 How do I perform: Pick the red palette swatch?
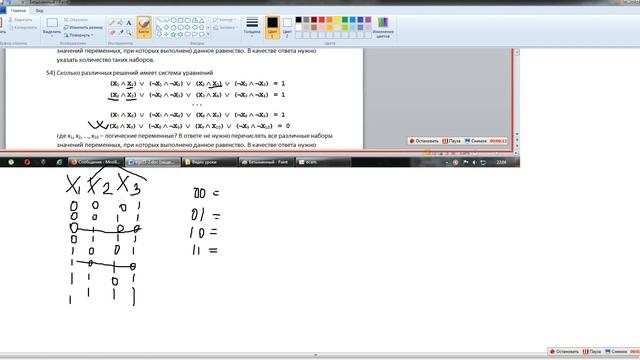322,20
